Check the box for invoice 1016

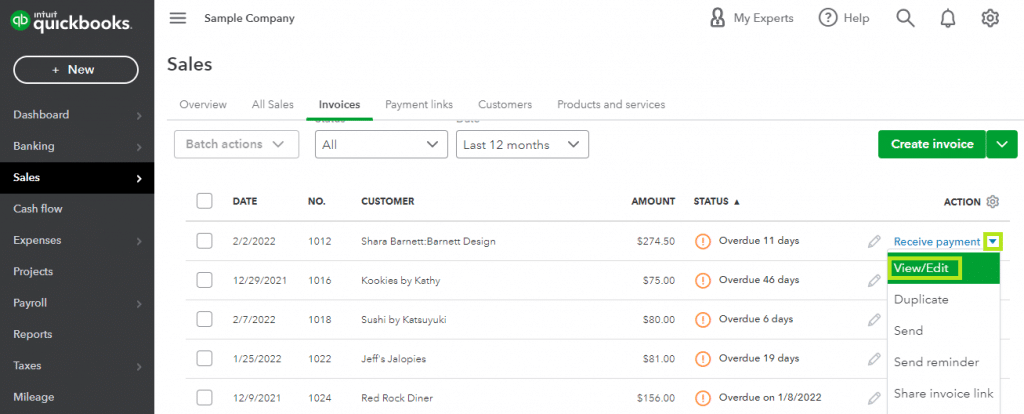tap(204, 280)
